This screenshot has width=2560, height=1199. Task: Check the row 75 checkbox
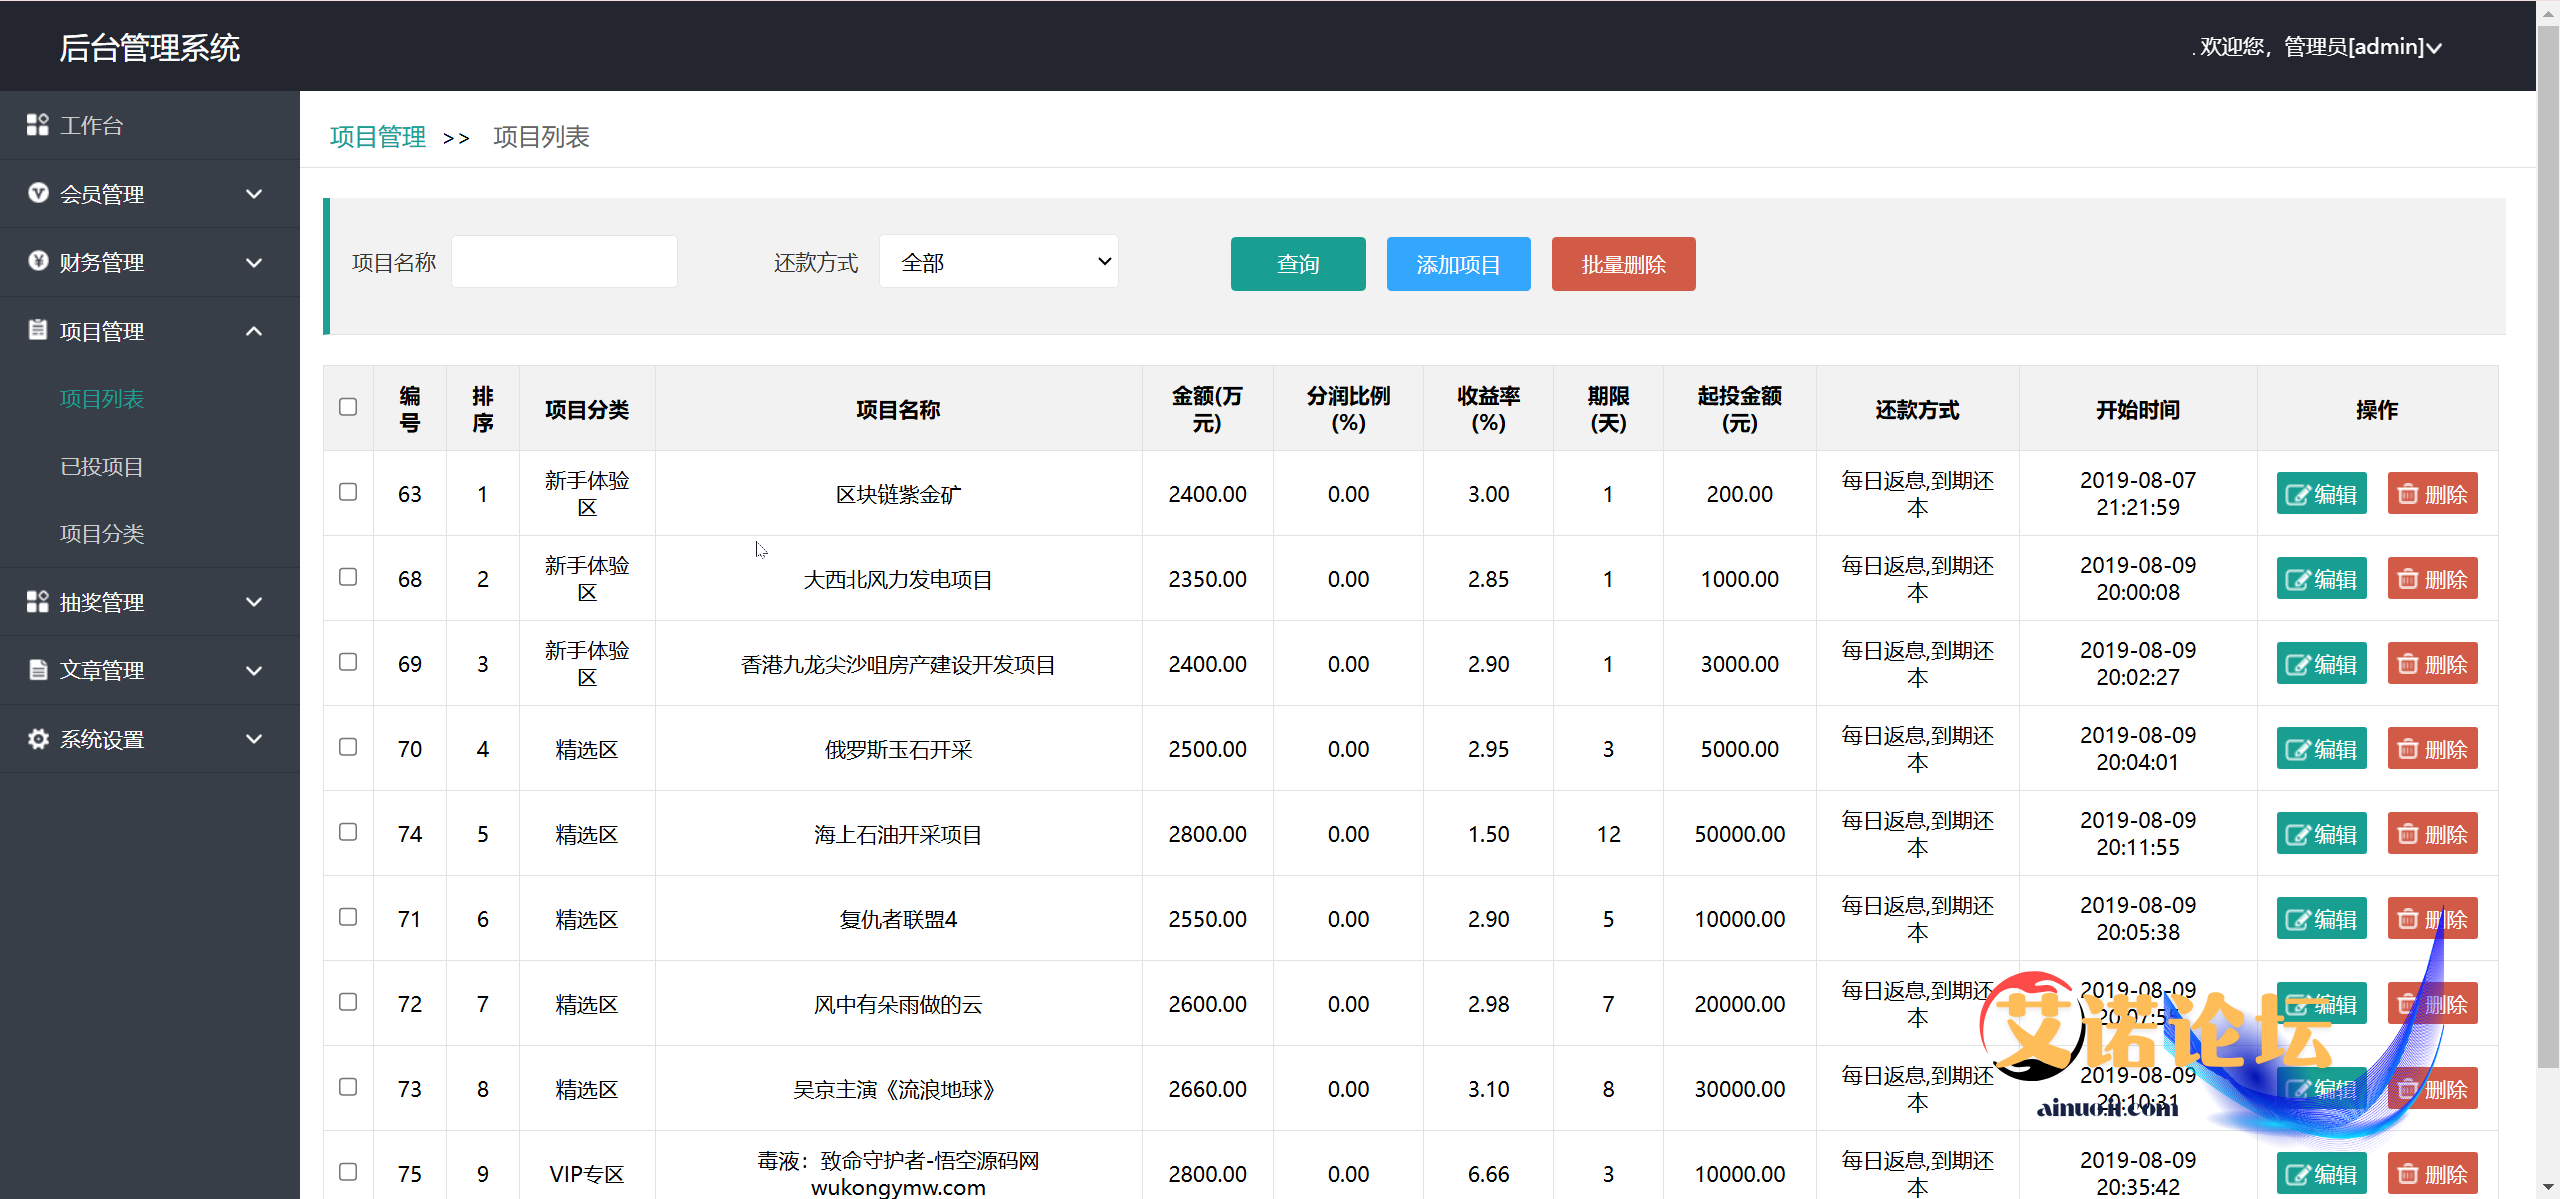pyautogui.click(x=348, y=1172)
